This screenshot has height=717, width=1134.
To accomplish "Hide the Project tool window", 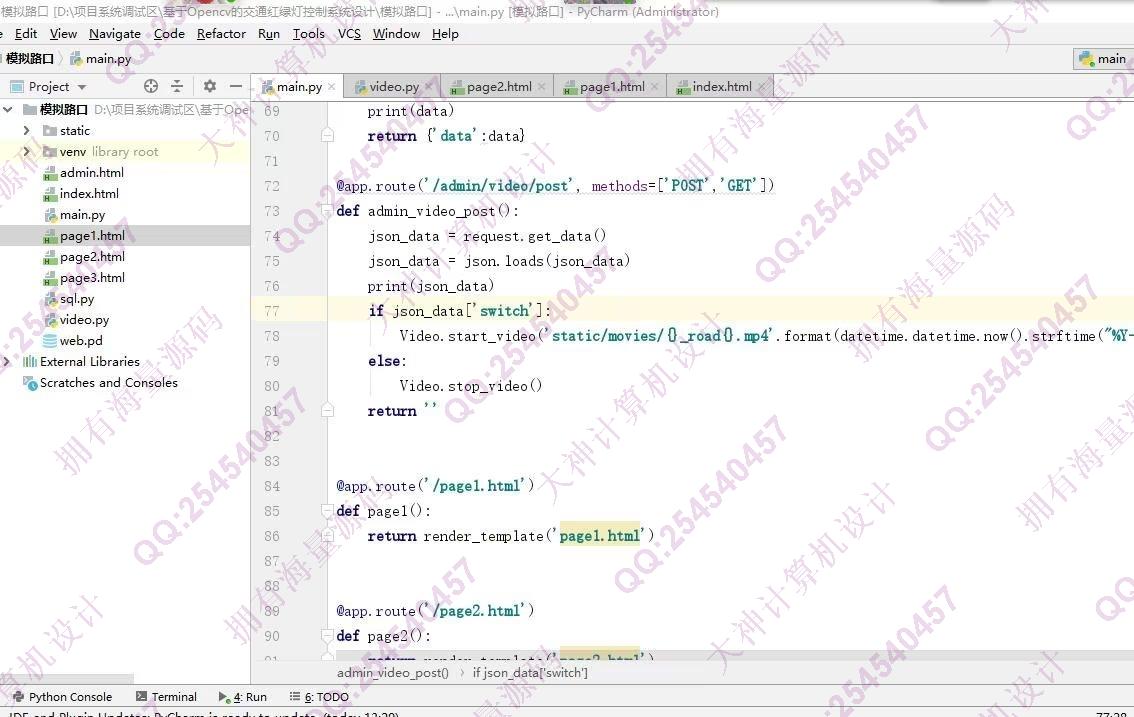I will (236, 86).
